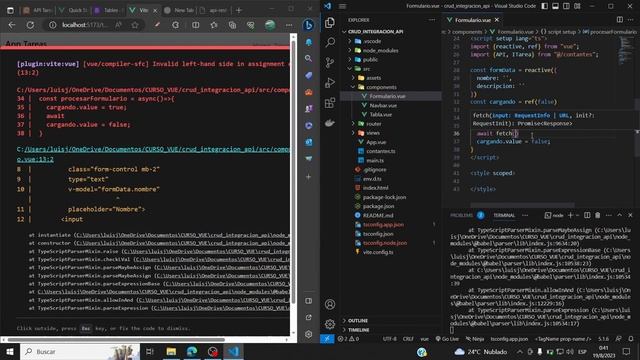640x360 pixels.
Task: Open the Windows Start menu
Action: point(10,351)
